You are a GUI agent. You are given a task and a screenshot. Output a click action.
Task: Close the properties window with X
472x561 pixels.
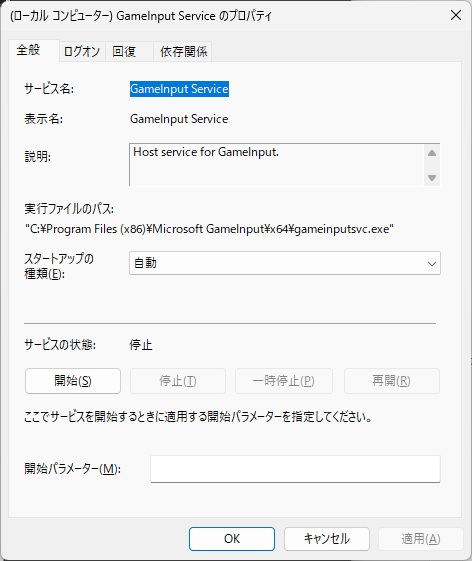point(456,15)
